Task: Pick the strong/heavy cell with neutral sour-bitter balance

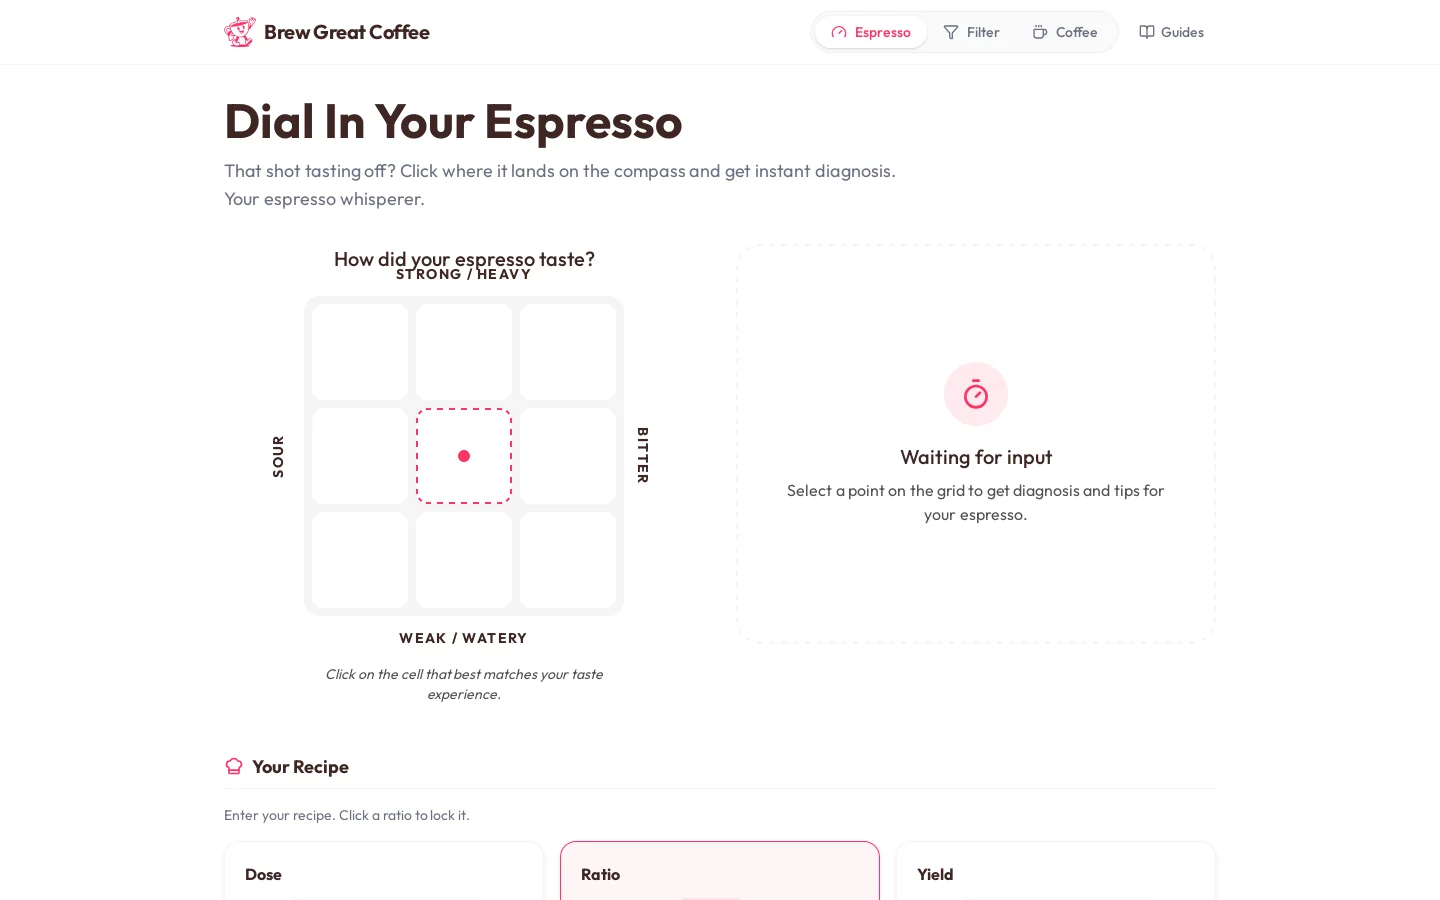Action: tap(464, 352)
